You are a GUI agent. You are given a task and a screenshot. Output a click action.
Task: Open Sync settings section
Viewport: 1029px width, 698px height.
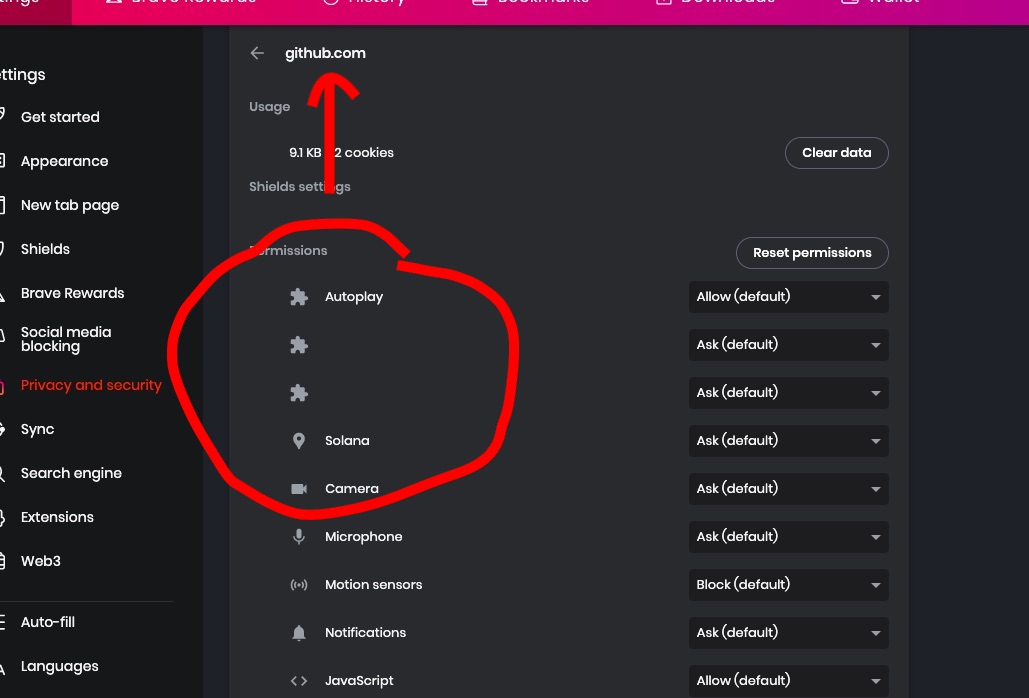pyautogui.click(x=37, y=429)
